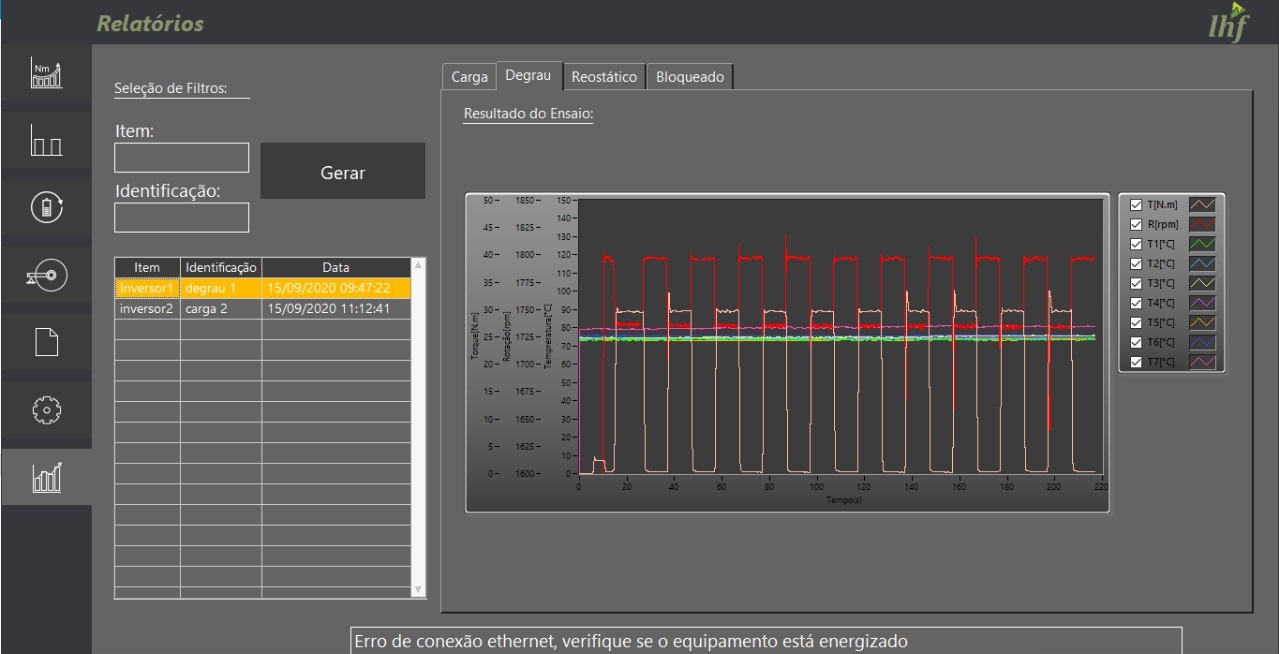Click the table scrollbar down arrow
Viewport: 1279px width, 654px height.
tap(419, 590)
